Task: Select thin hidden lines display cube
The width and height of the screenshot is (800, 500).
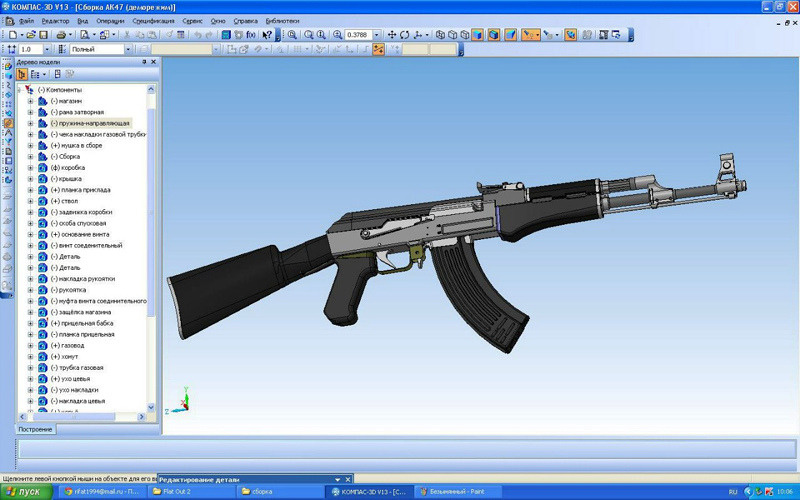Action: pos(465,35)
